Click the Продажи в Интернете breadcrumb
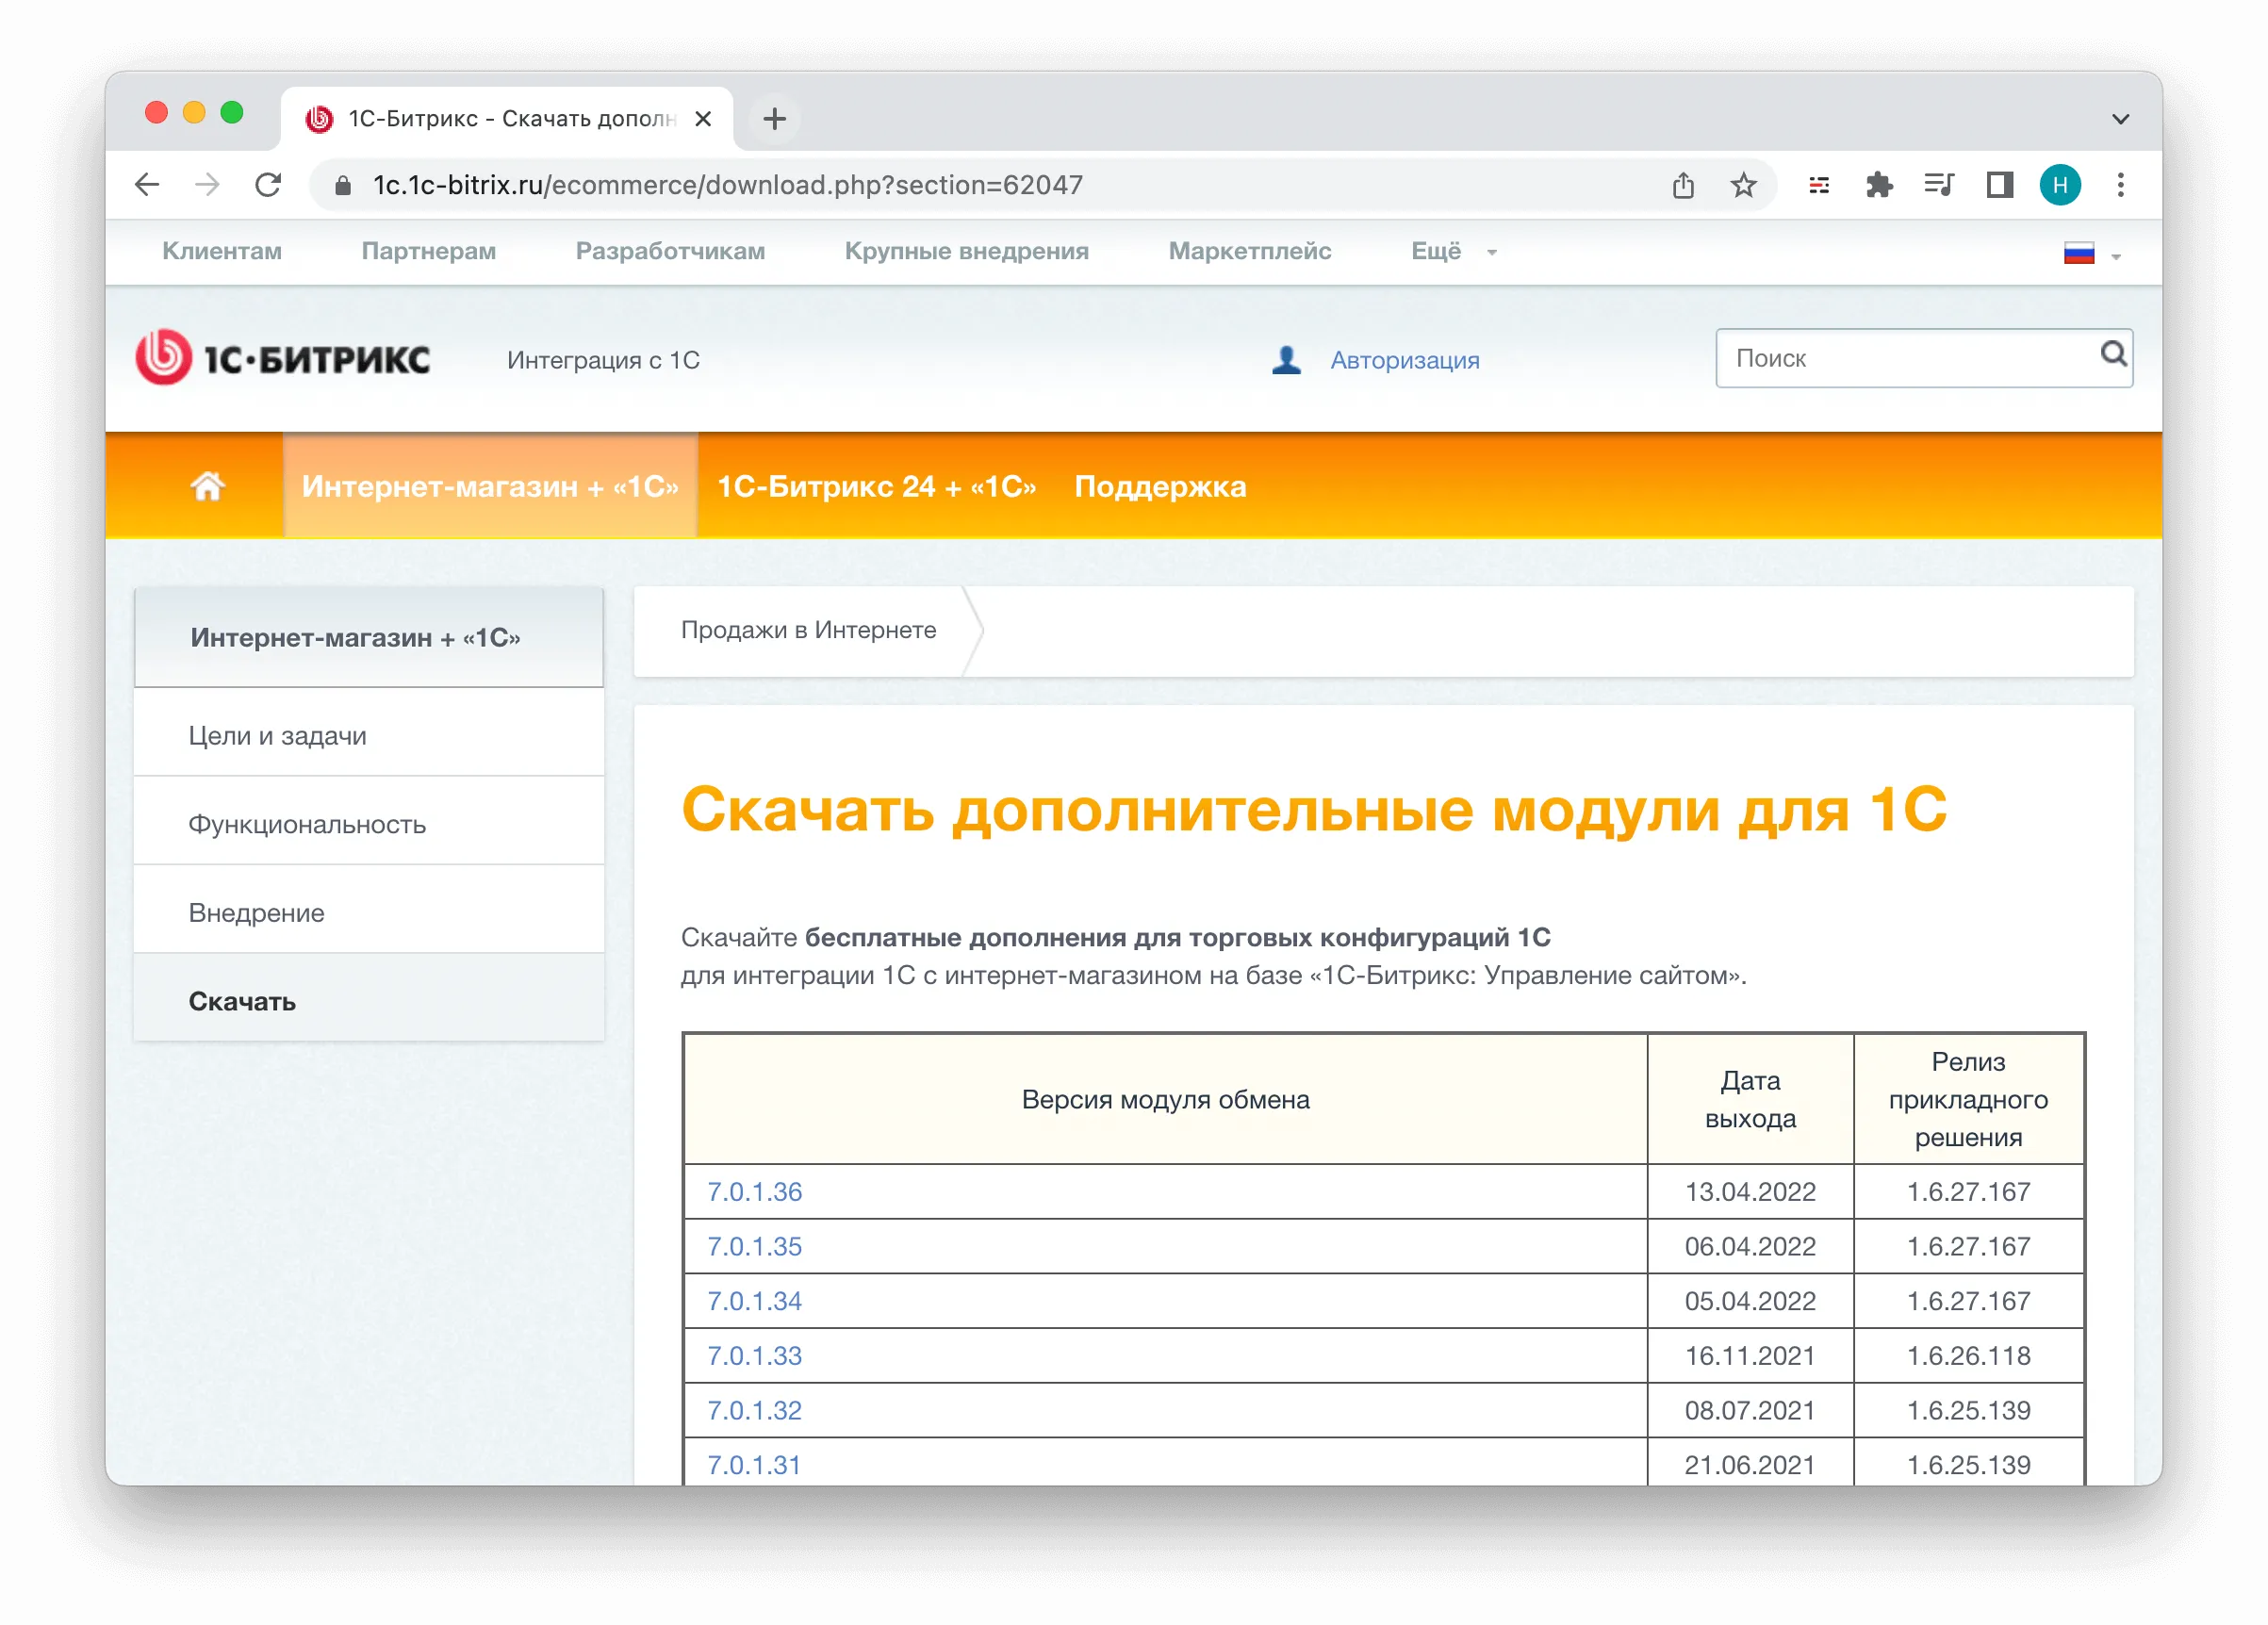 point(808,630)
